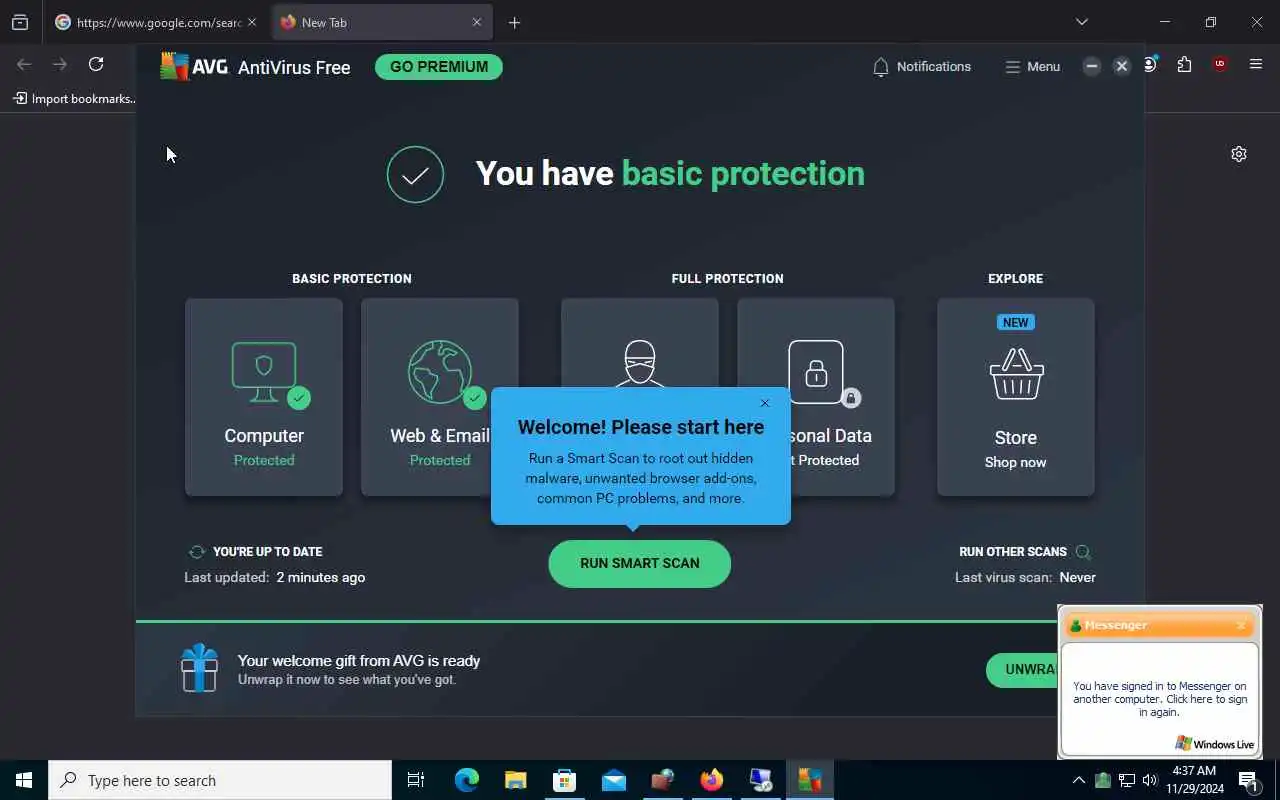1280x800 pixels.
Task: Open the Mail app from the taskbar
Action: point(613,780)
